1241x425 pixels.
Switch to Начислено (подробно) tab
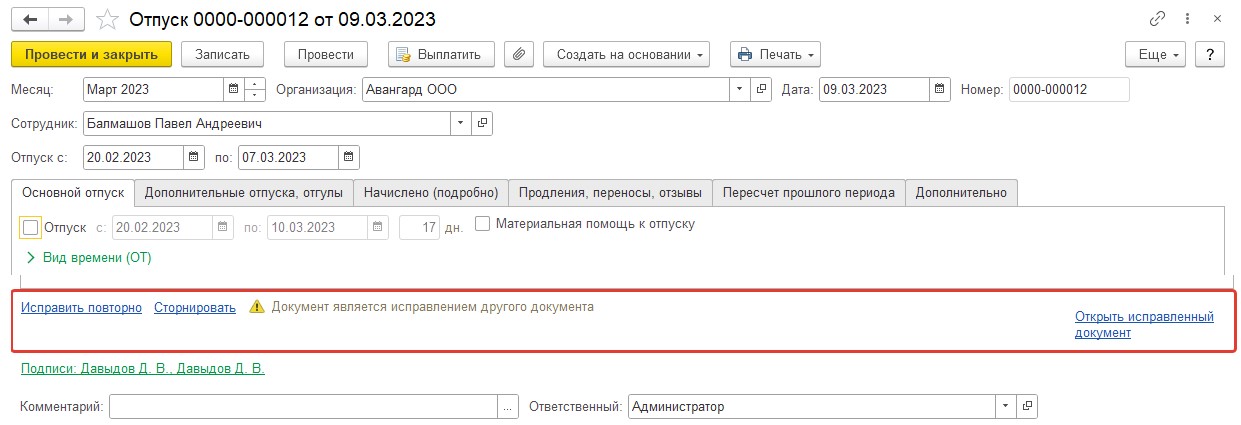(x=431, y=192)
